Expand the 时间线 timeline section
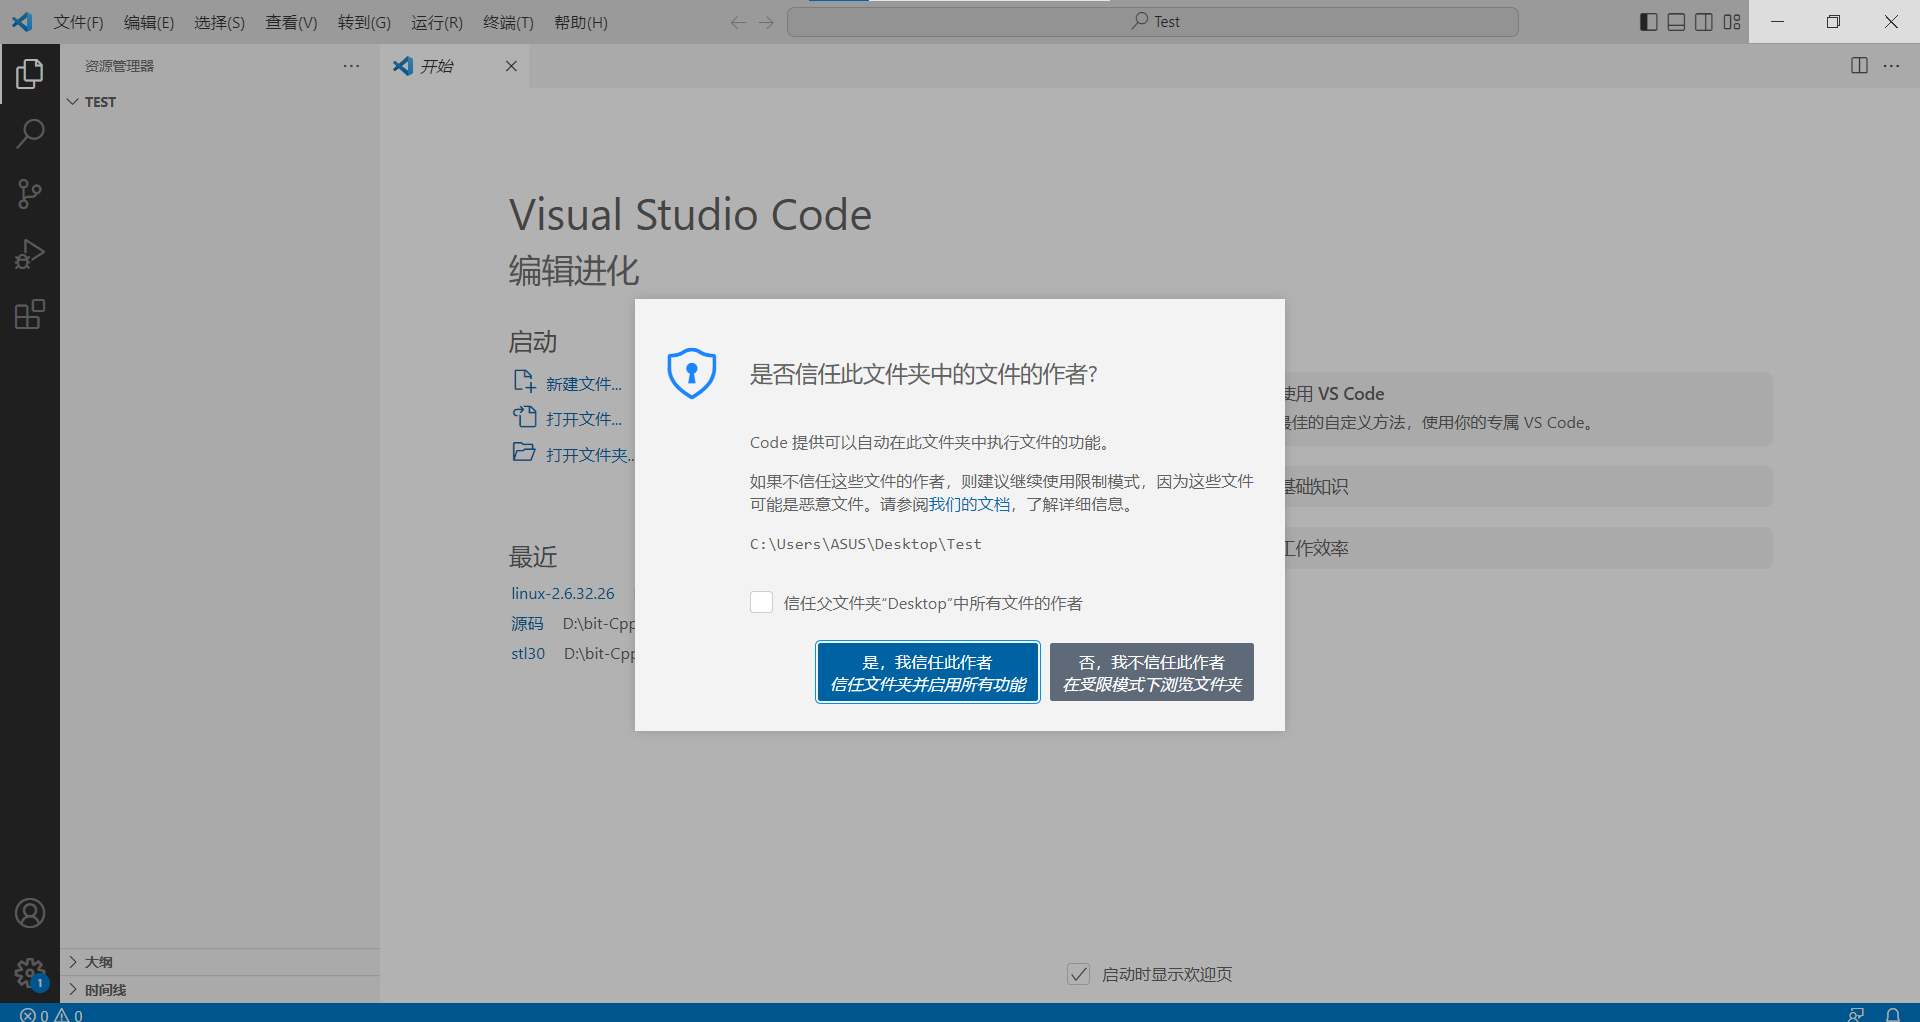 pos(219,990)
